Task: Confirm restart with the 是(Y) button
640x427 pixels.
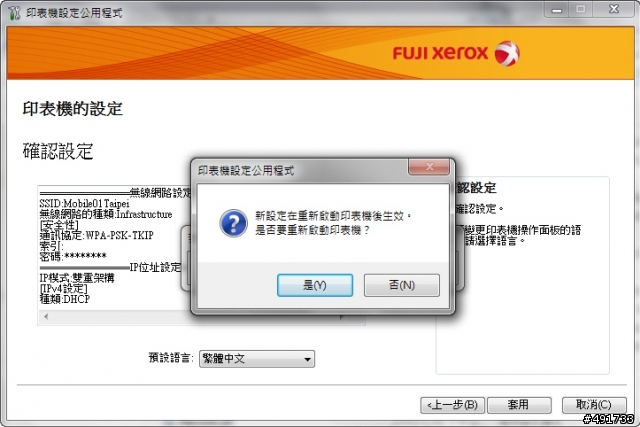Action: [x=315, y=285]
